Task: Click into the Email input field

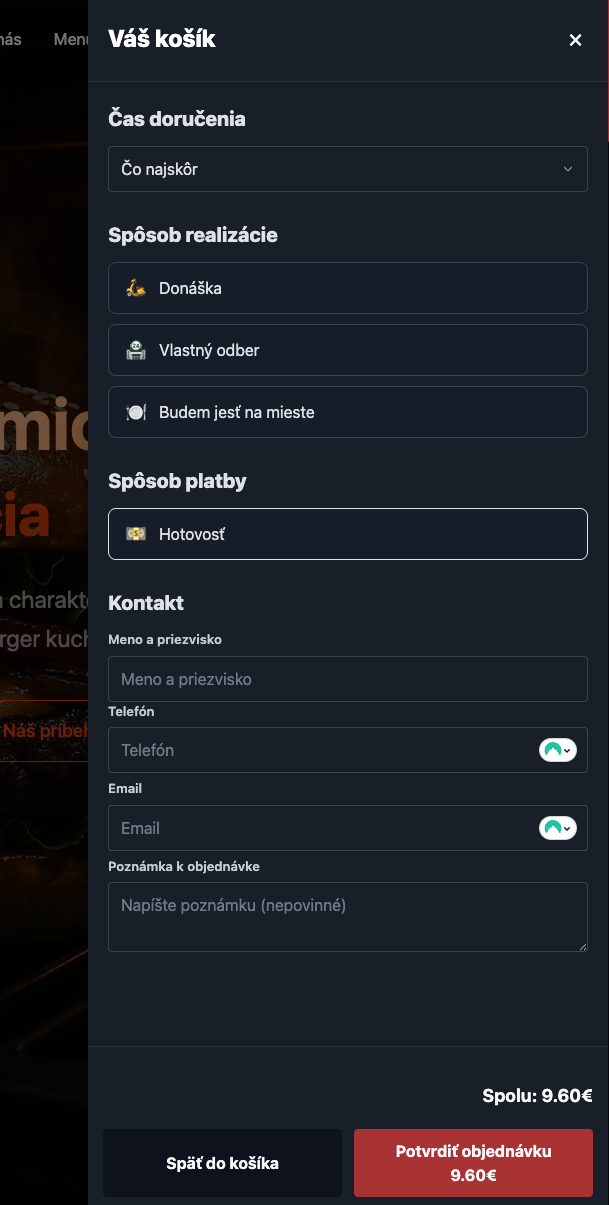Action: point(320,828)
